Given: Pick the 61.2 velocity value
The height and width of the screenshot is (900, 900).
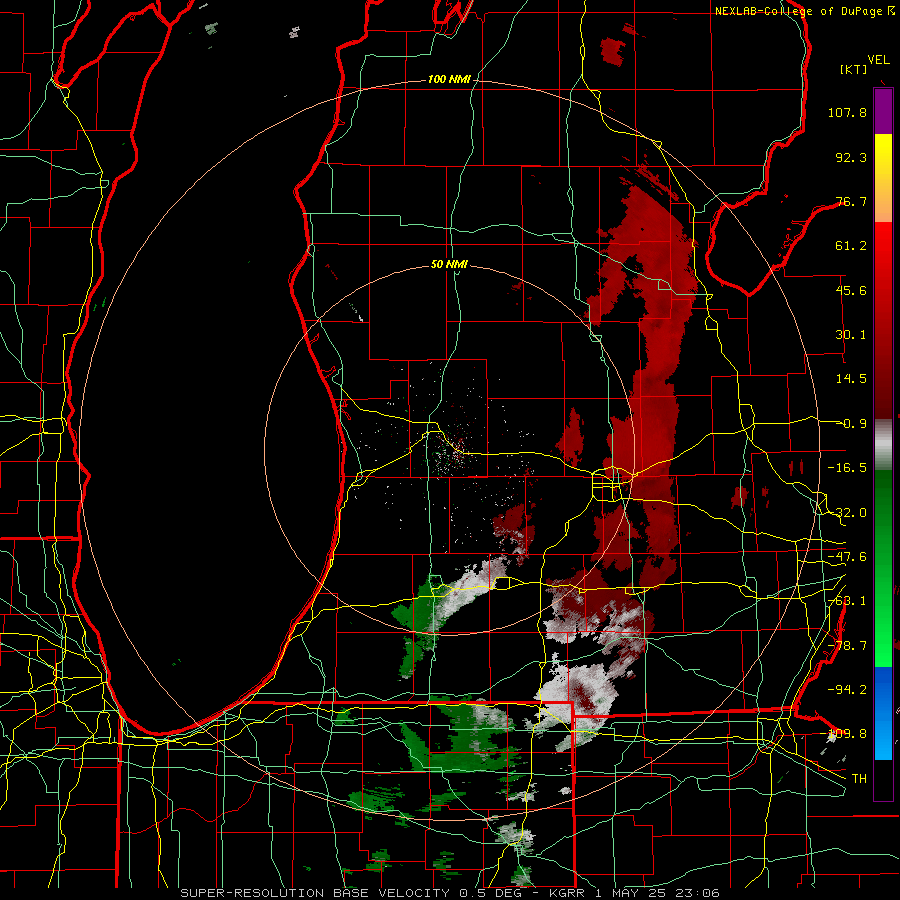Looking at the screenshot, I should coord(851,246).
